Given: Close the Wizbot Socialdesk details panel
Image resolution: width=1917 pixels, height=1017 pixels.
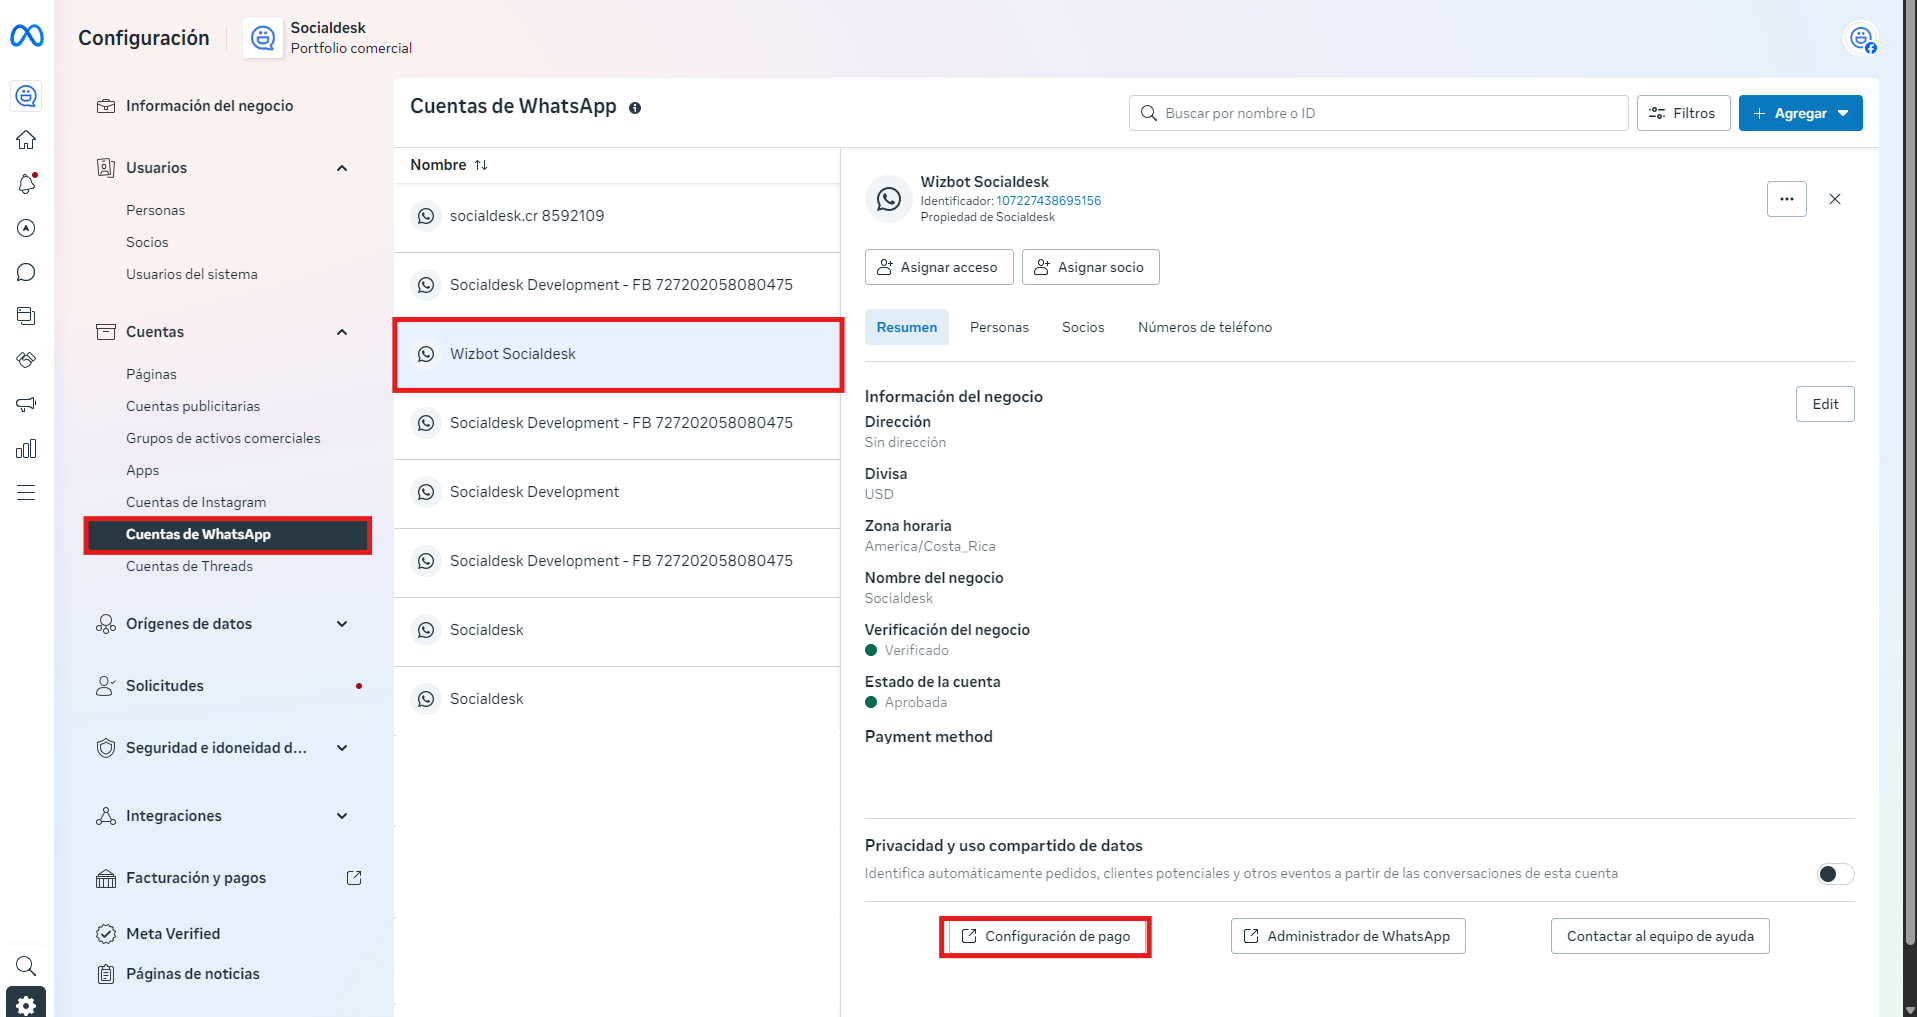Looking at the screenshot, I should 1835,199.
